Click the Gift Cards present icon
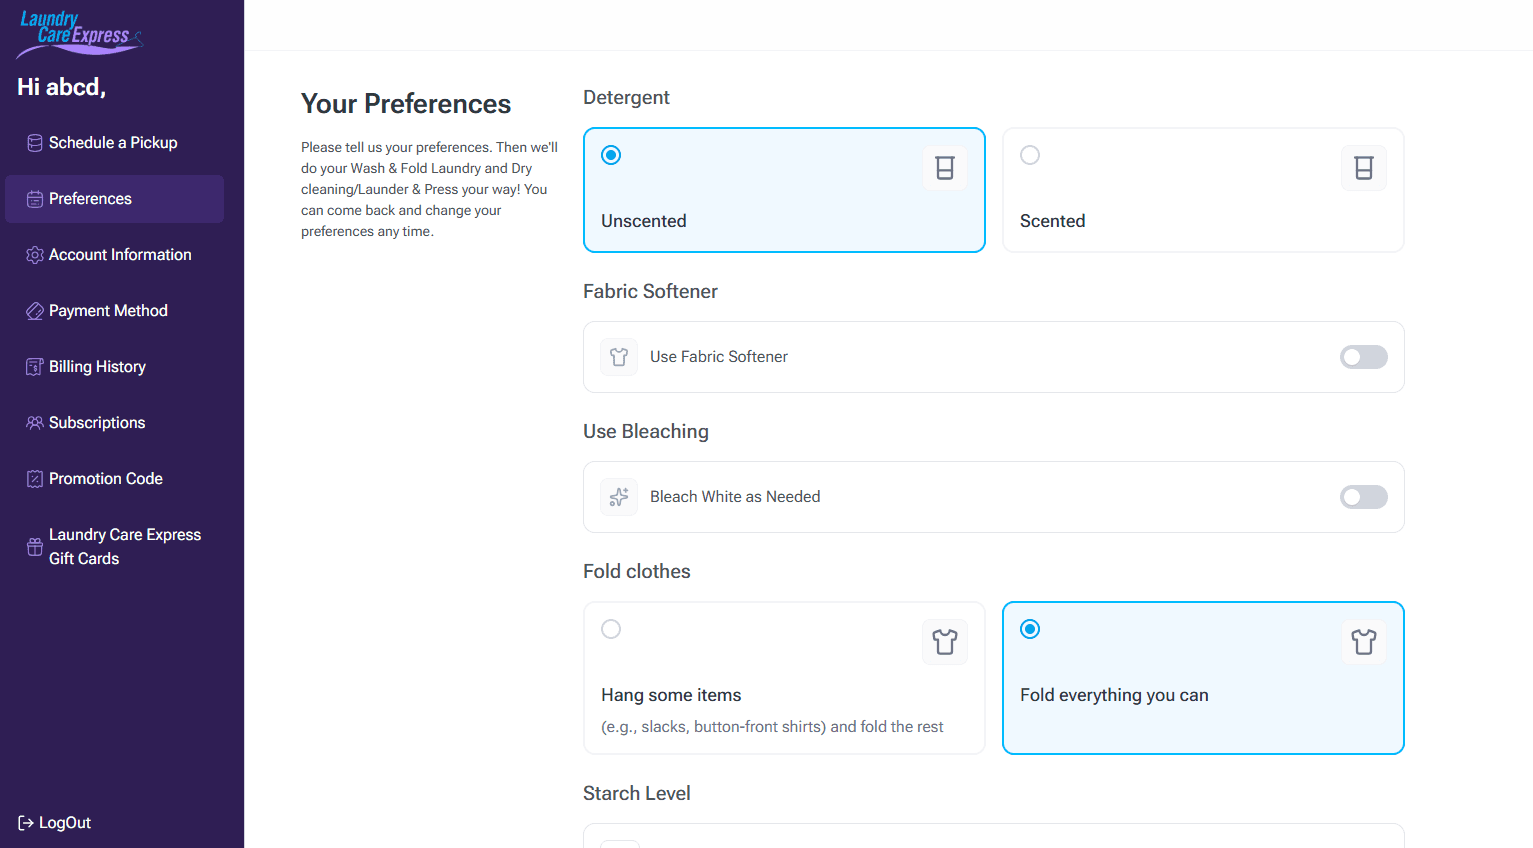Screen dimensions: 1533x848 (35, 547)
